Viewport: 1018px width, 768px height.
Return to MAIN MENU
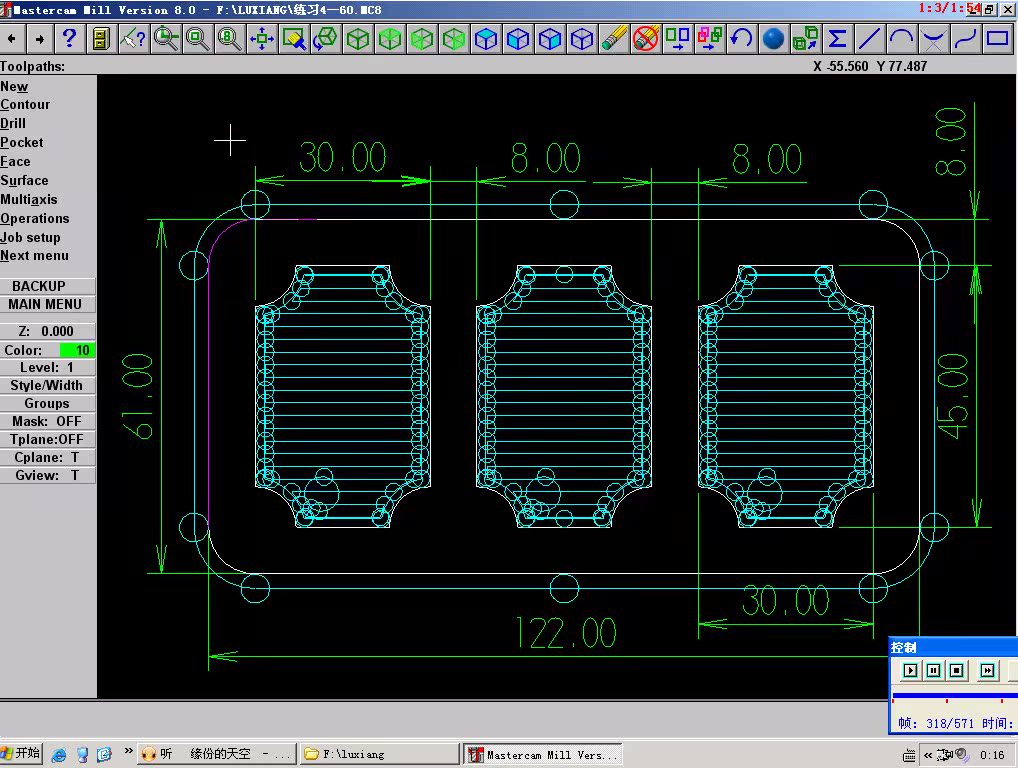click(47, 304)
